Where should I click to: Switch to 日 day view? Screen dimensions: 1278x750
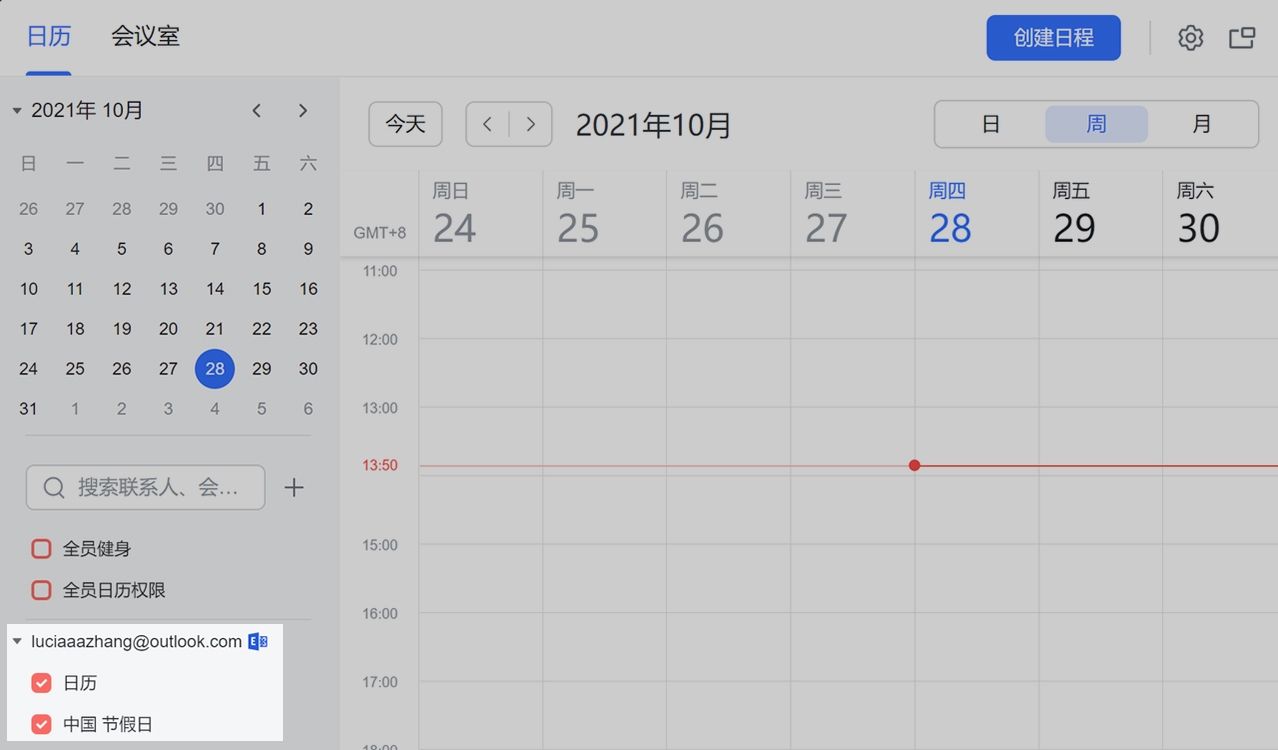(991, 124)
